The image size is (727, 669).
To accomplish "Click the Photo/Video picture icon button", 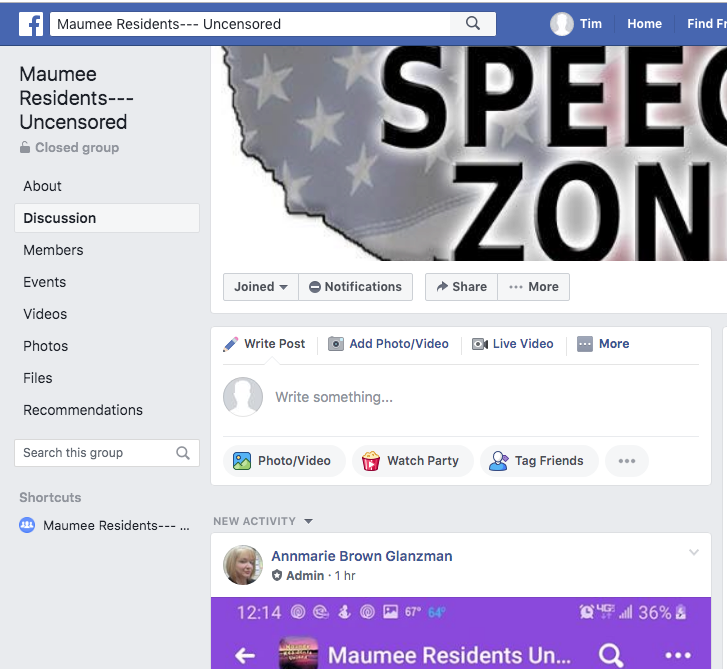I will coord(242,461).
